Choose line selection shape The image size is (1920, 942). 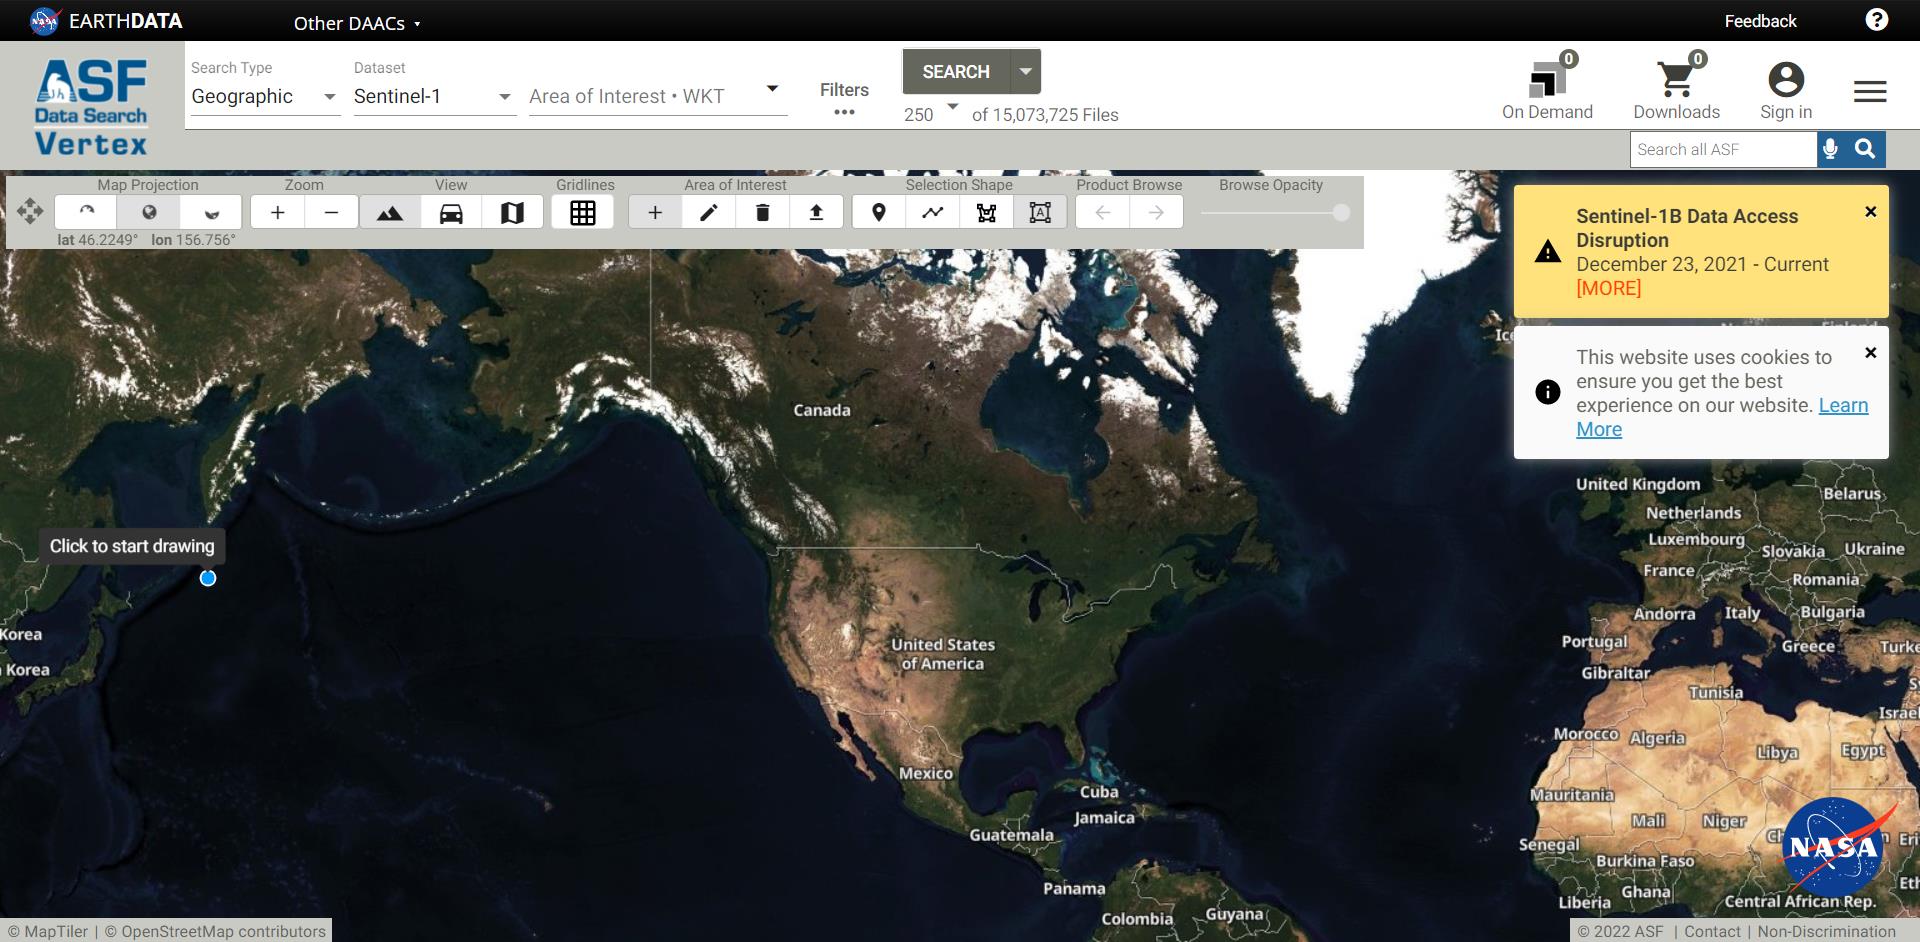pyautogui.click(x=933, y=212)
